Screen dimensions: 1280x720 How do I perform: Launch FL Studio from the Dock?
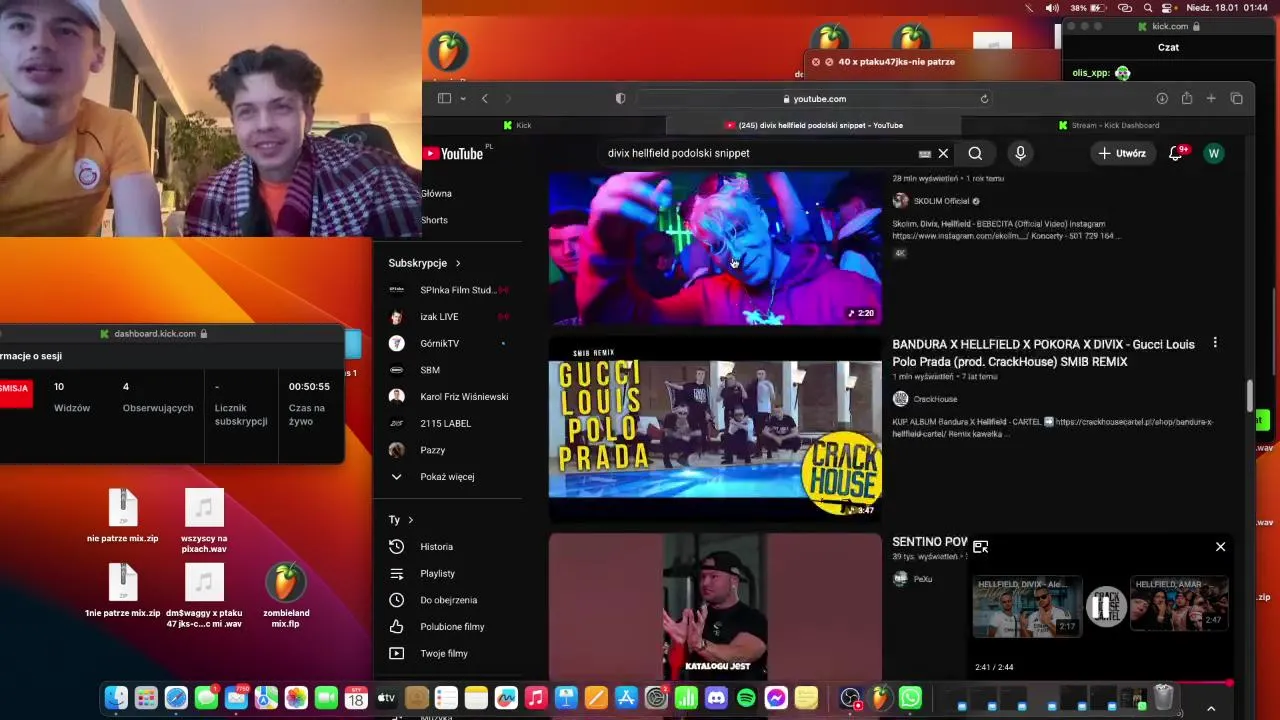tap(880, 698)
